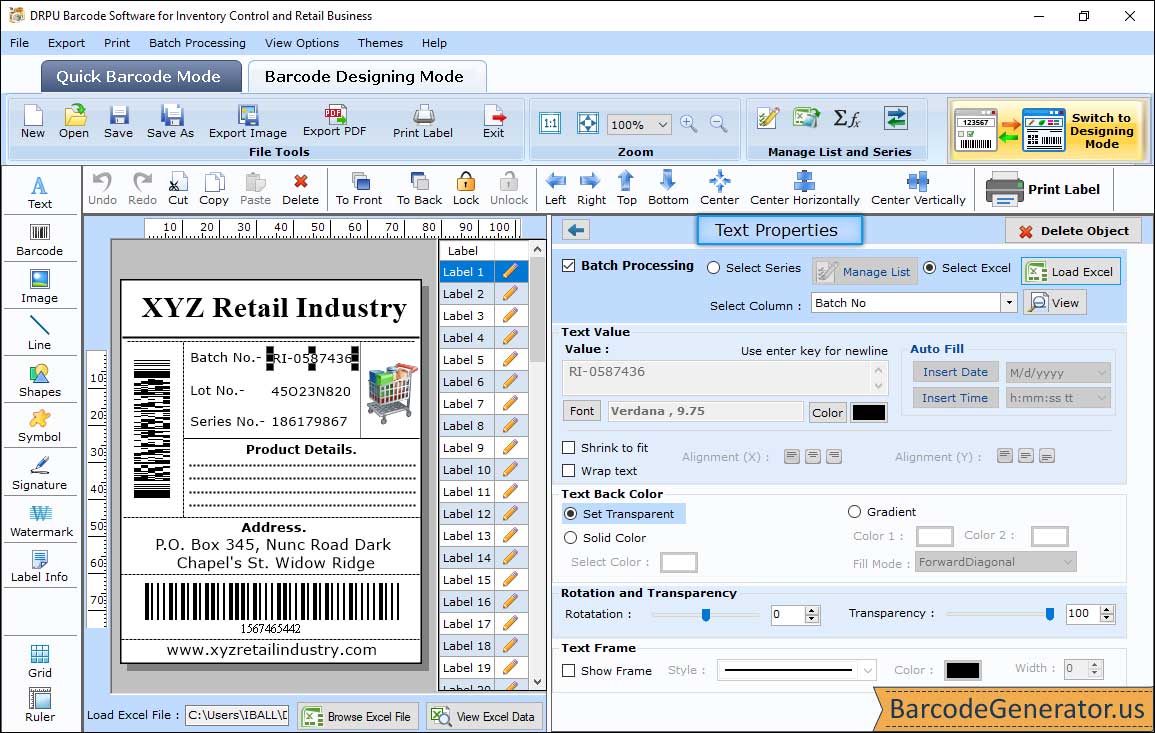Open the zoom percentage dropdown
The height and width of the screenshot is (733, 1155).
(x=662, y=124)
